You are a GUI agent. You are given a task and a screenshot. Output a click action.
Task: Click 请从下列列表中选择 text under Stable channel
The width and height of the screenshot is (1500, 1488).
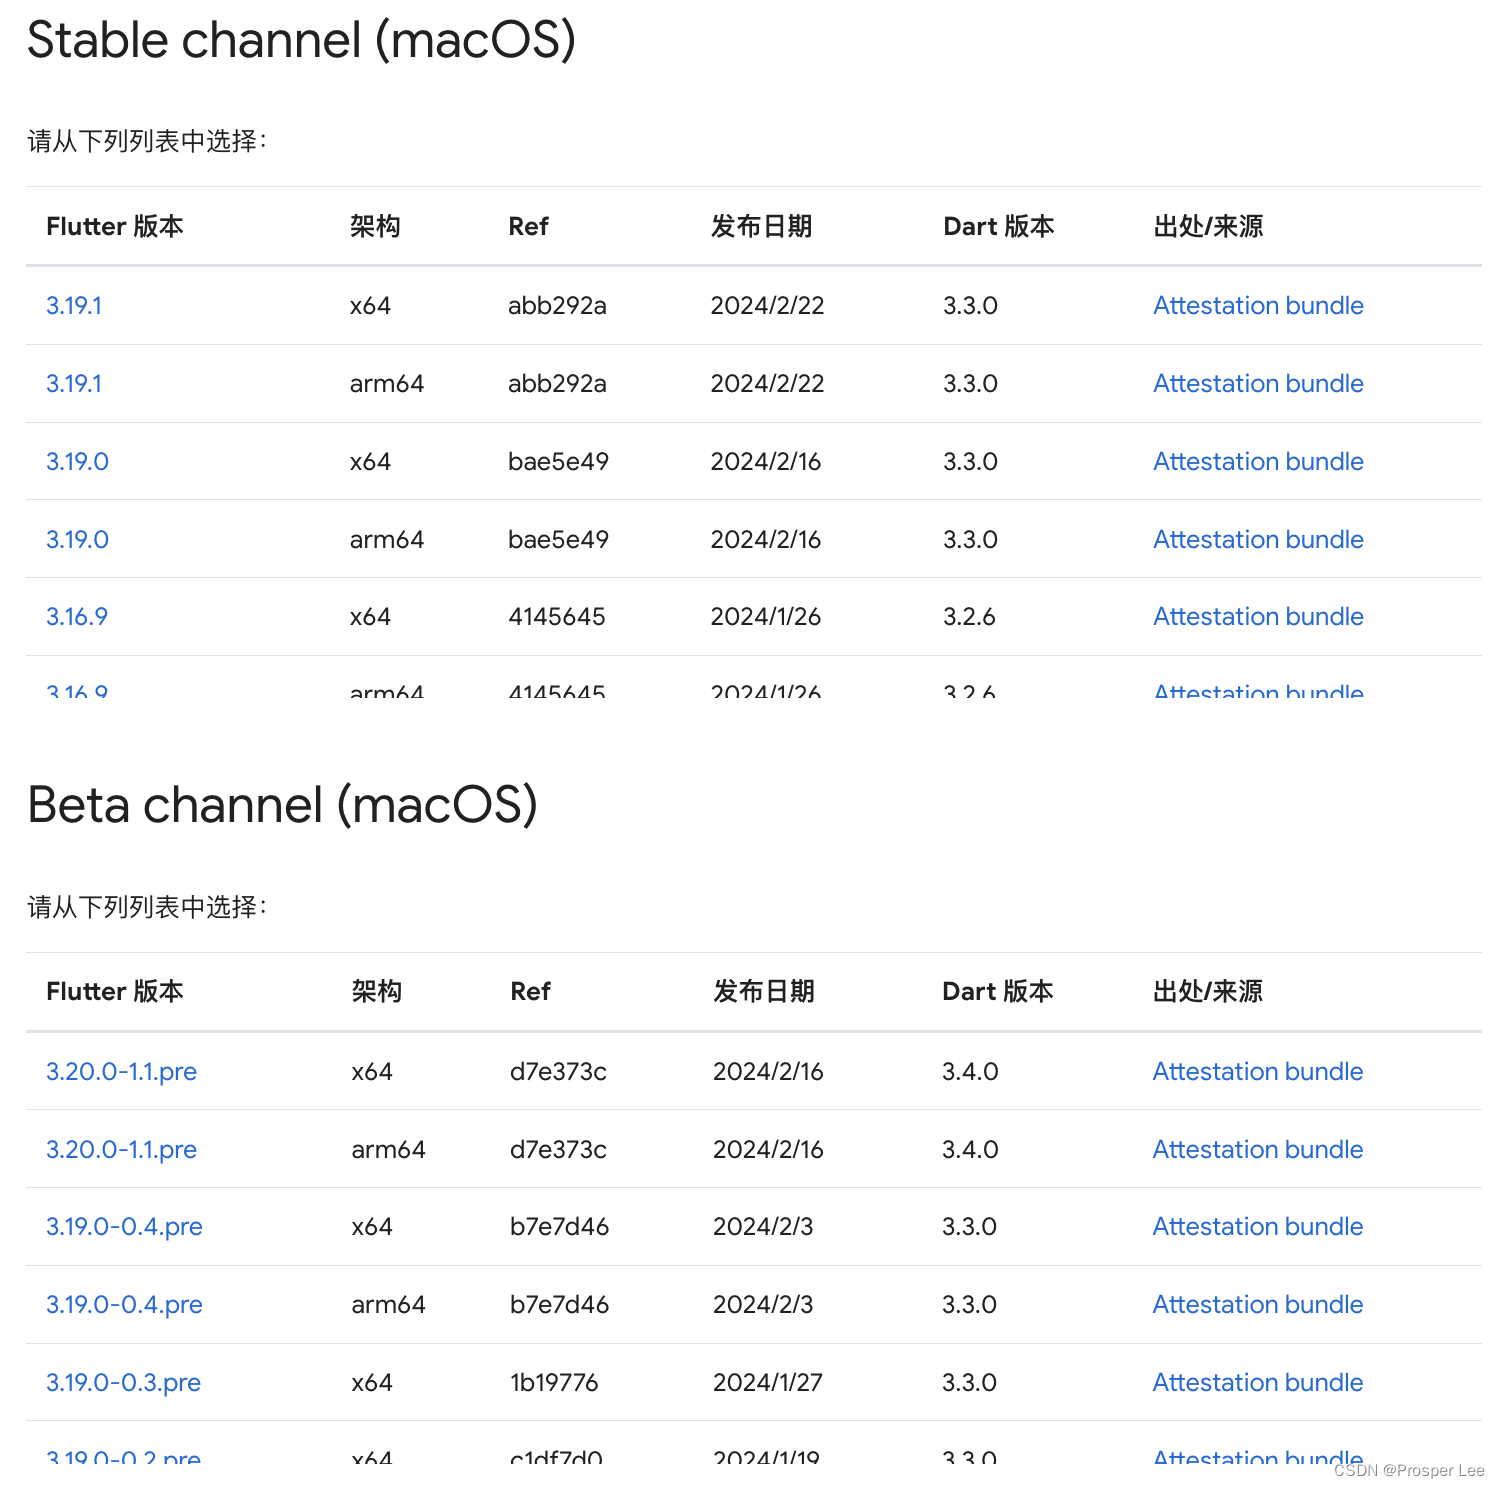click(x=147, y=141)
